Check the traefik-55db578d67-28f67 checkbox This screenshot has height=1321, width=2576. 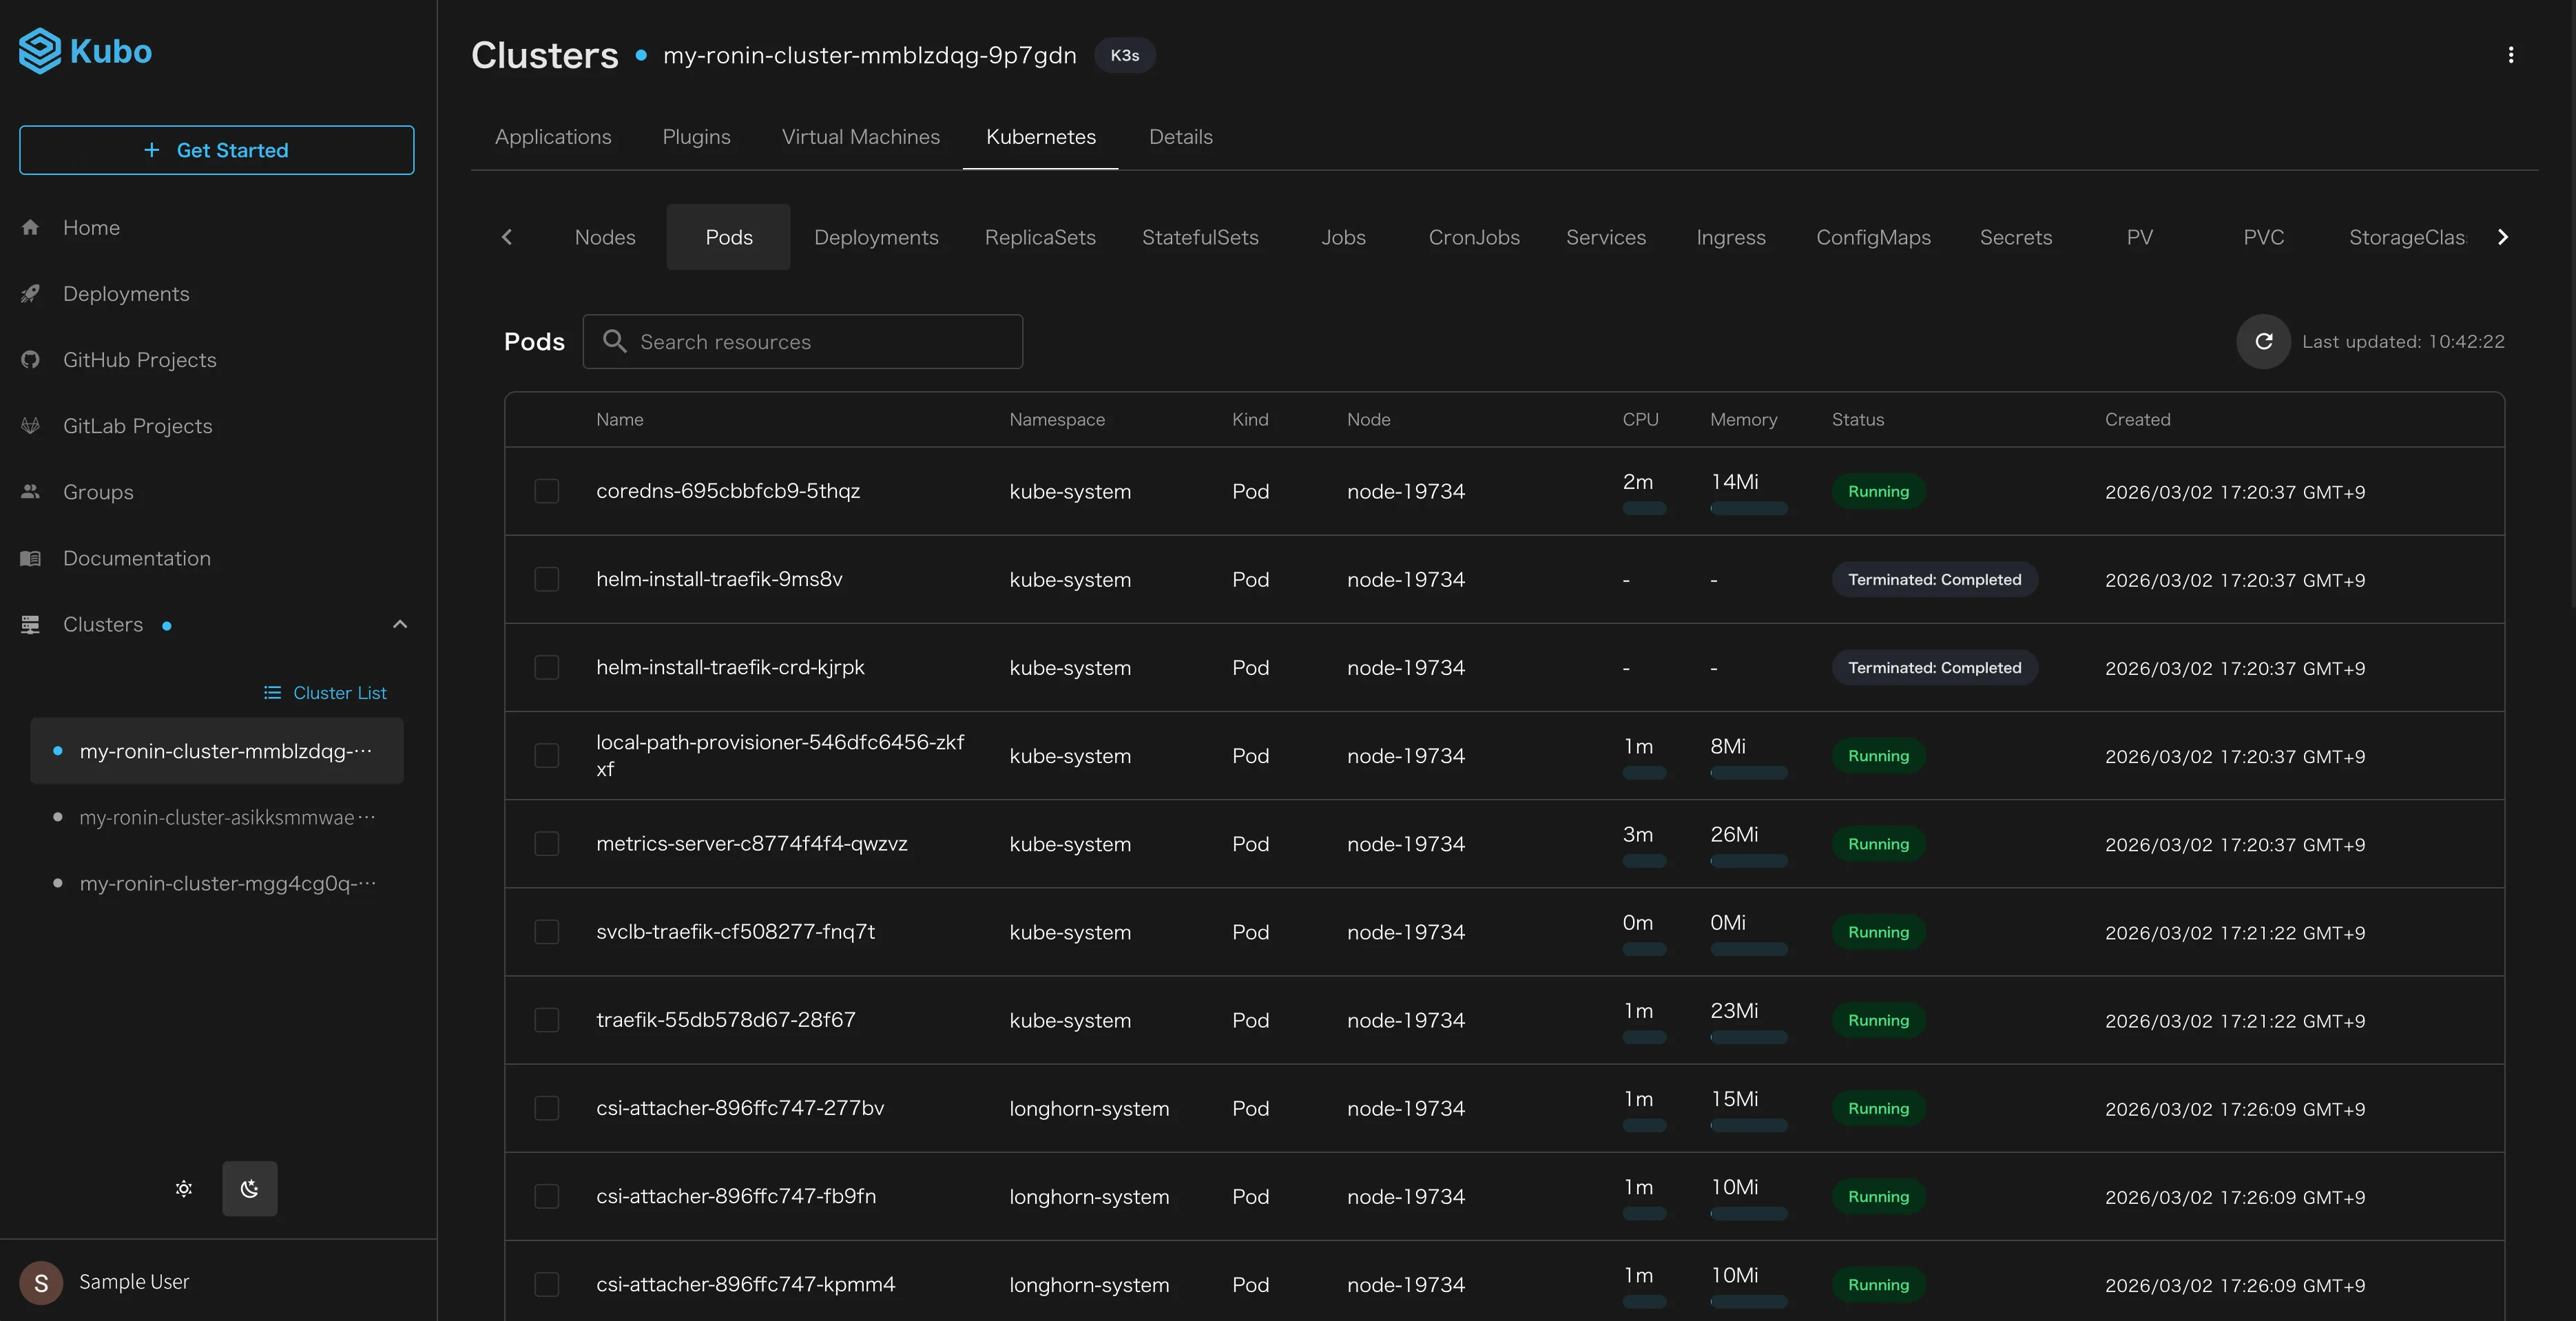point(547,1019)
